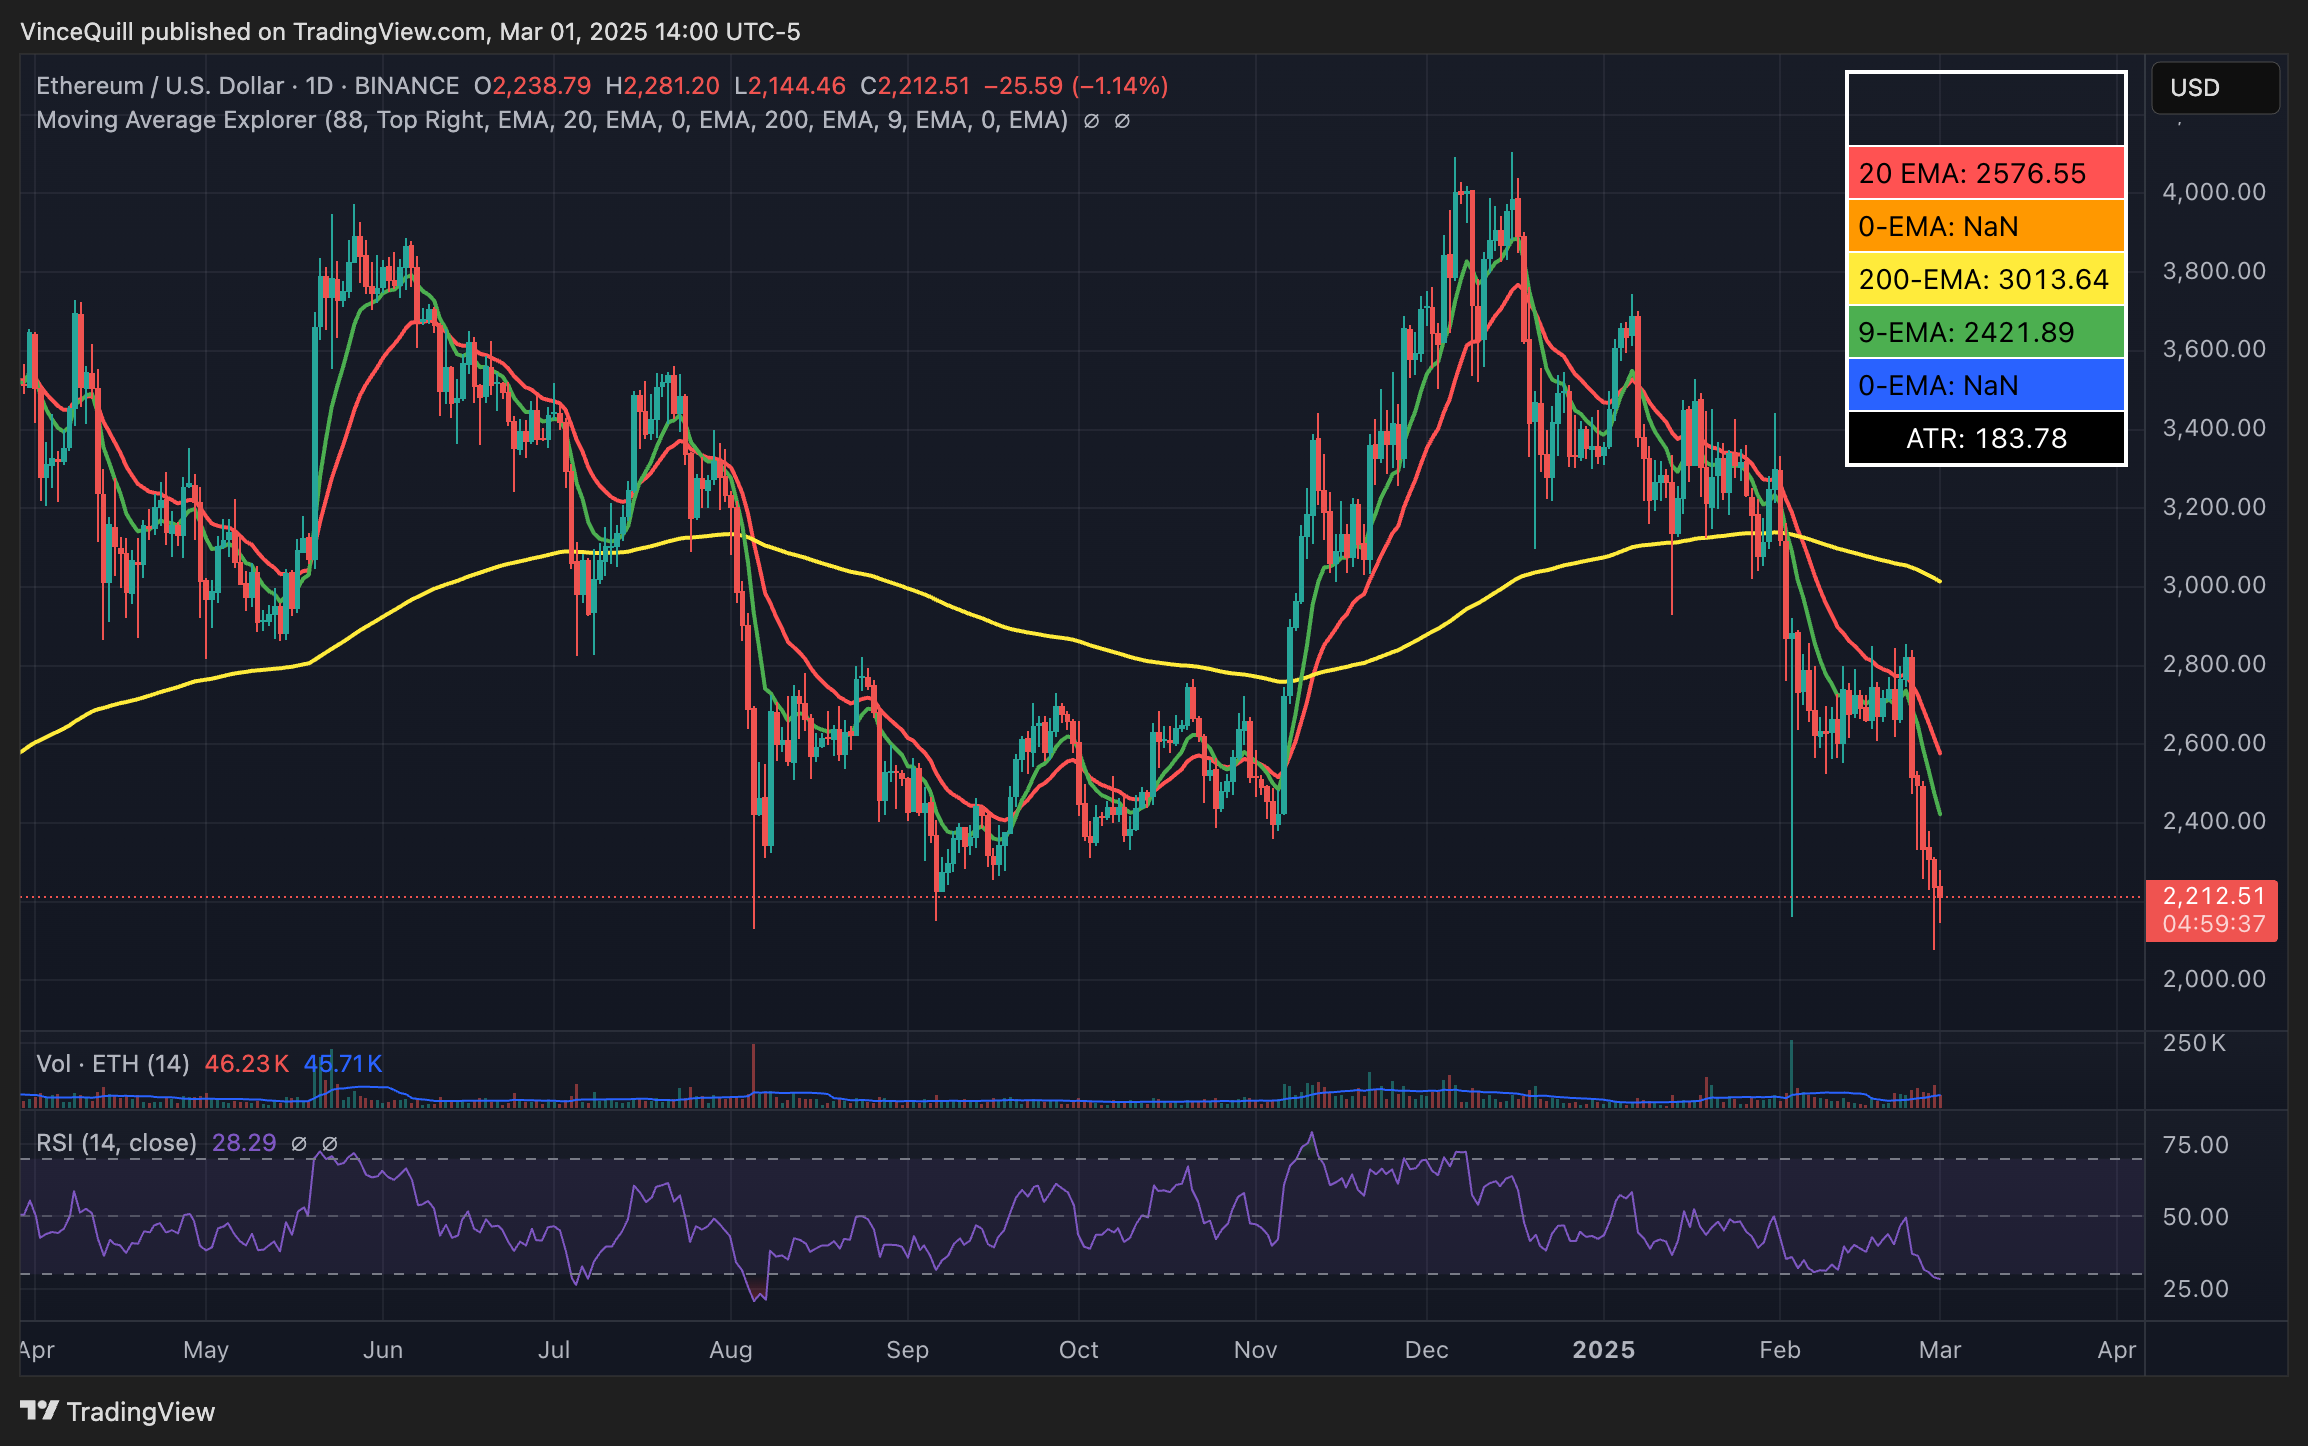
Task: Click the yellow 200-EMA color swatch
Action: point(1985,279)
